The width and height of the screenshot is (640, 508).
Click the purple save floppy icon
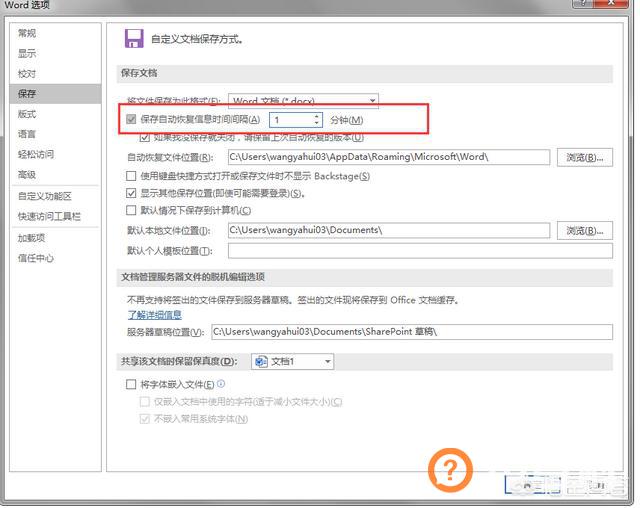(134, 39)
